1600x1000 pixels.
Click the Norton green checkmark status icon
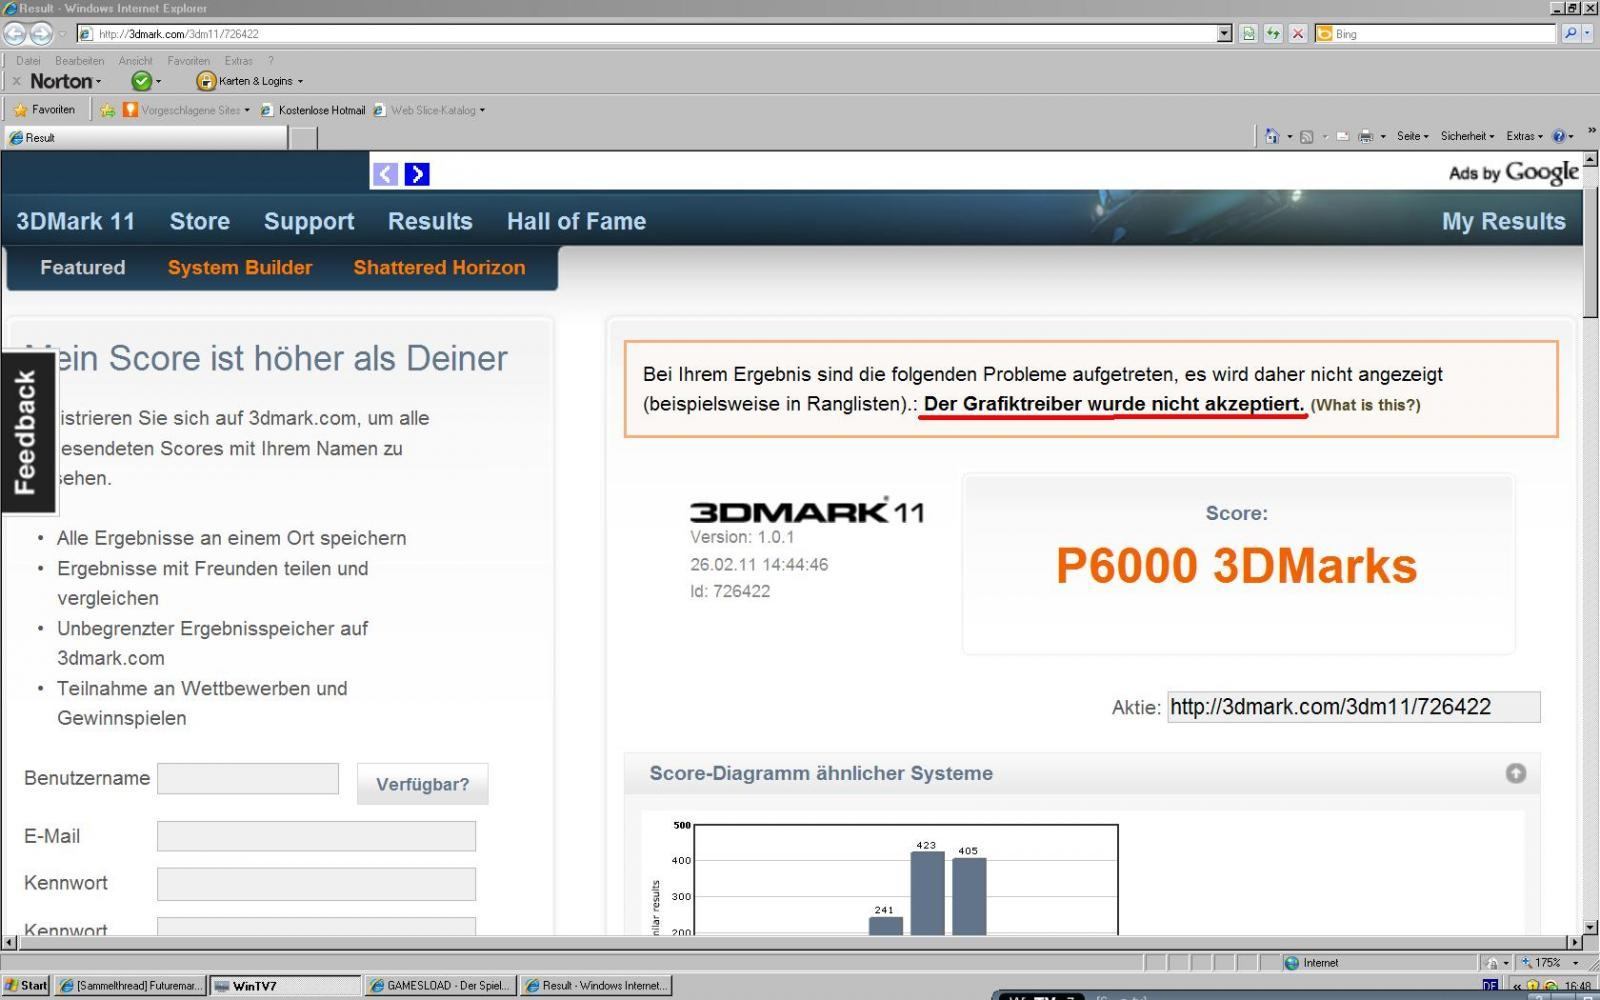142,81
